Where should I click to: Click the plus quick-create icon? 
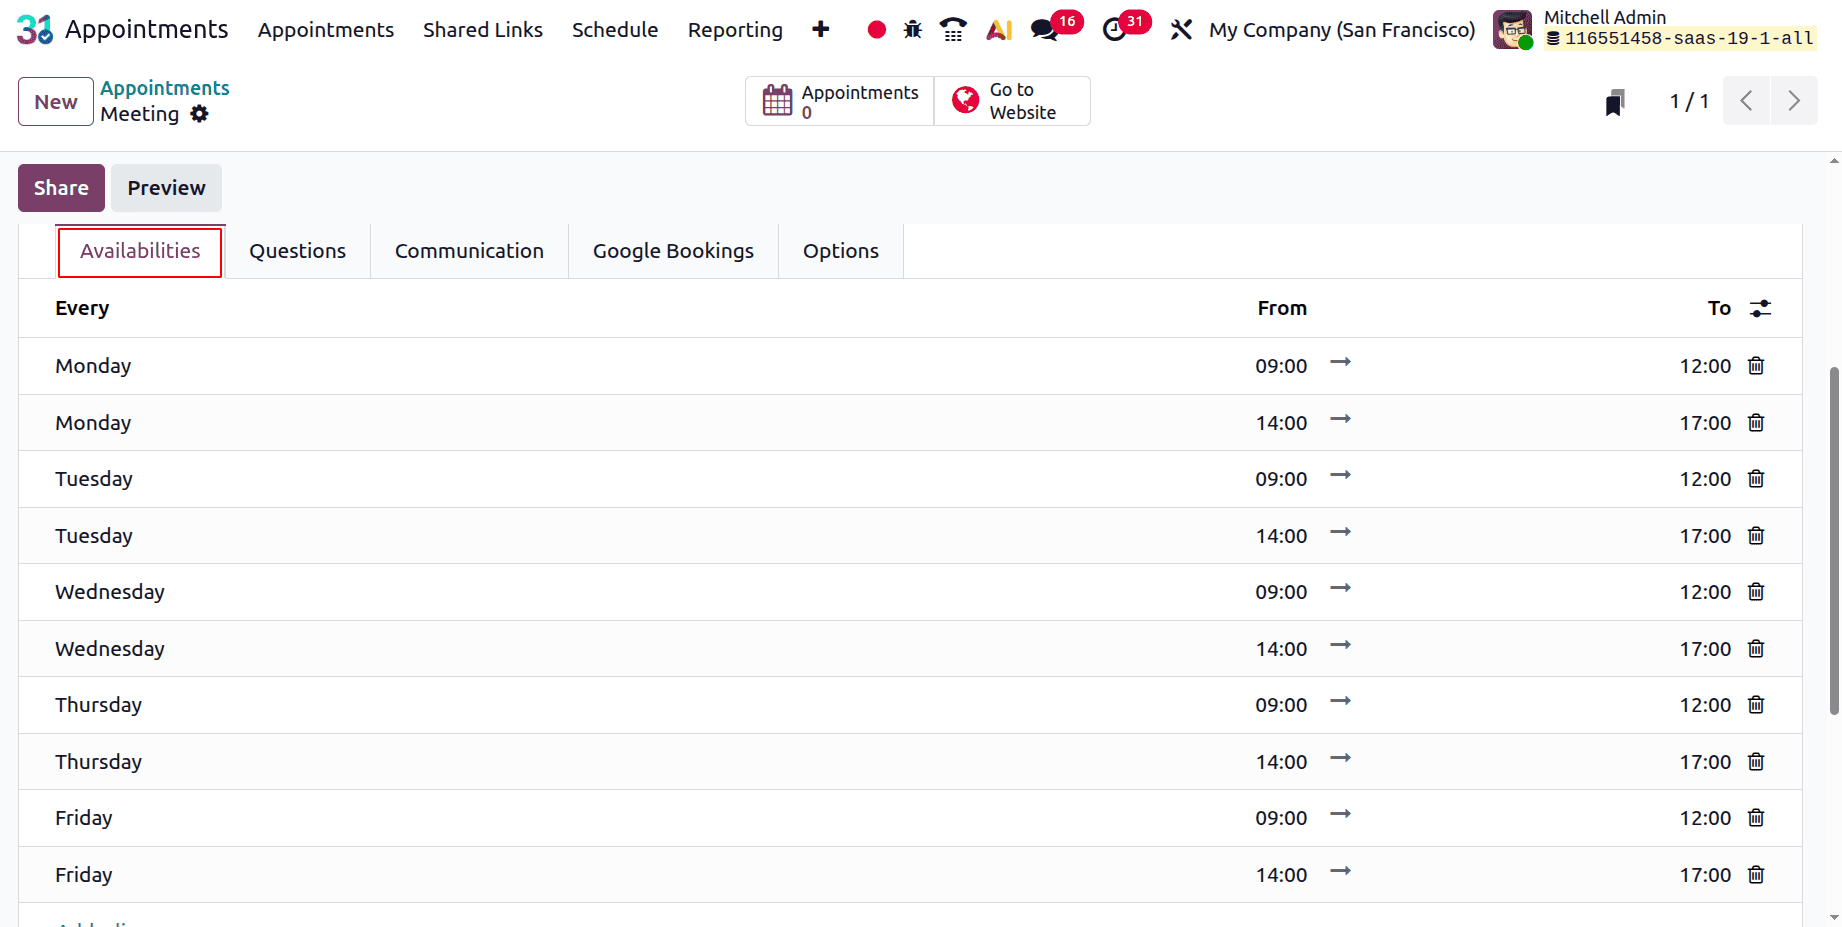pyautogui.click(x=821, y=29)
